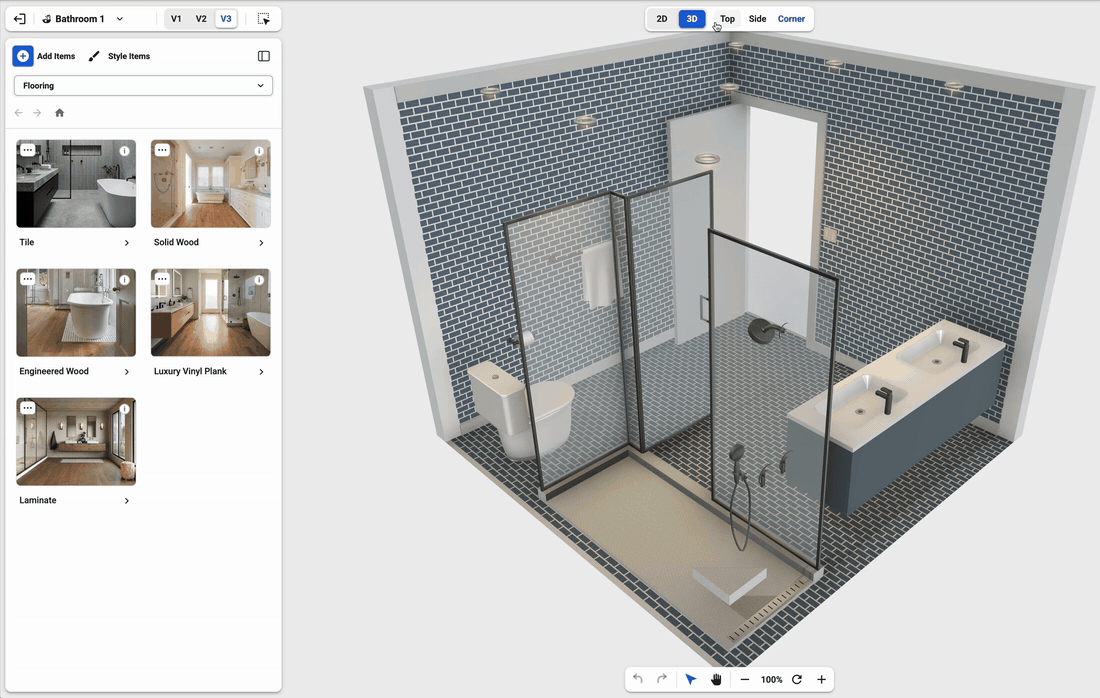Expand the Tile category chevron

[x=127, y=243]
